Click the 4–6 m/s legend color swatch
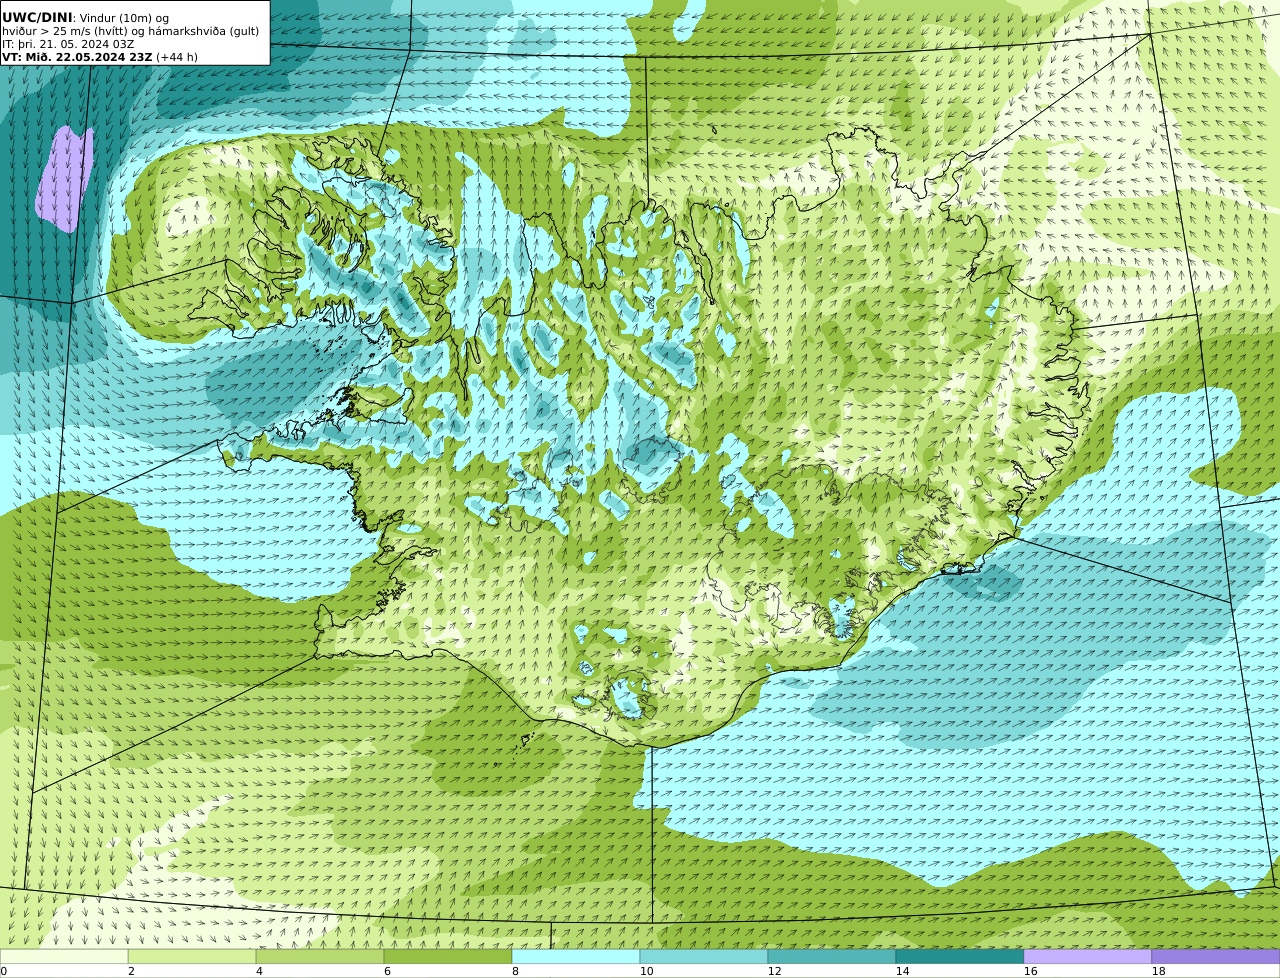The image size is (1280, 978). tap(320, 956)
